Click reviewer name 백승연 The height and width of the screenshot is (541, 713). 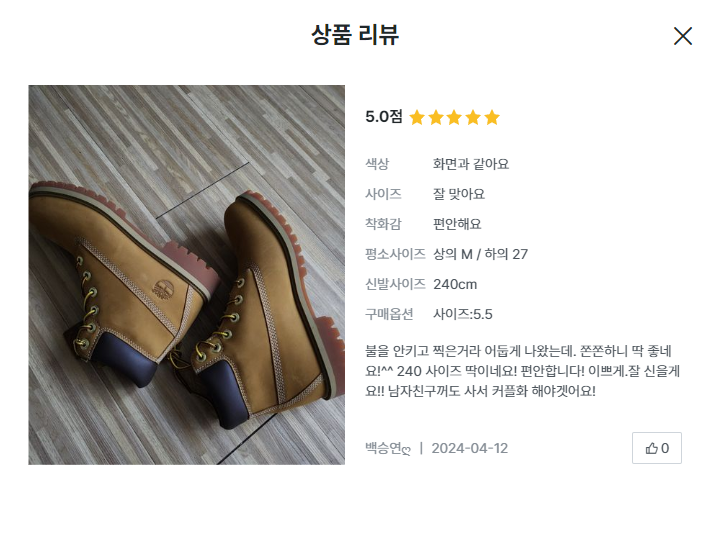[388, 448]
